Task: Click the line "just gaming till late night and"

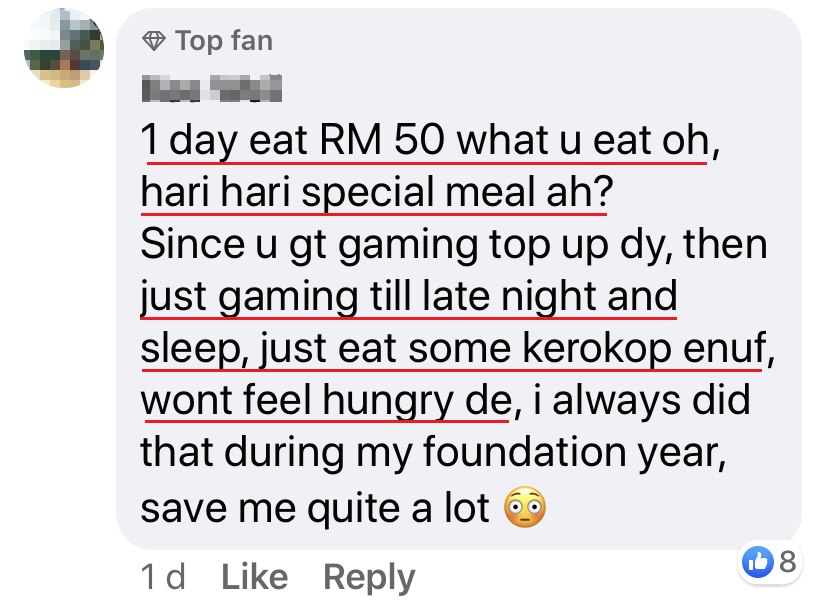Action: pos(409,298)
